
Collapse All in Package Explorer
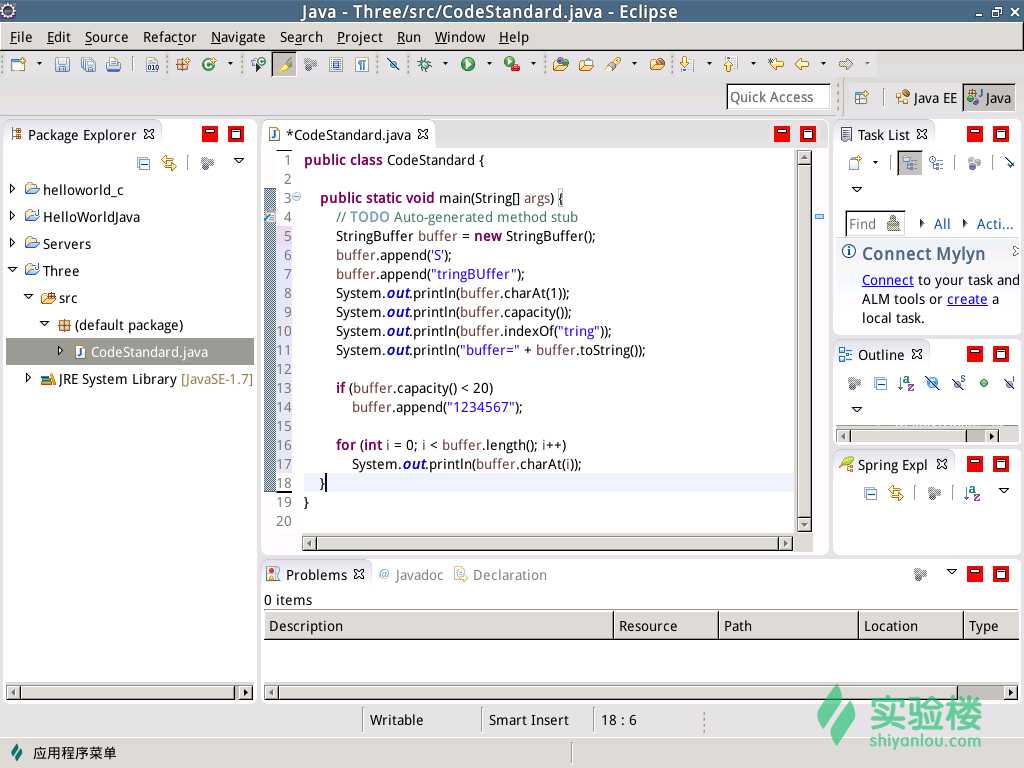(x=144, y=163)
